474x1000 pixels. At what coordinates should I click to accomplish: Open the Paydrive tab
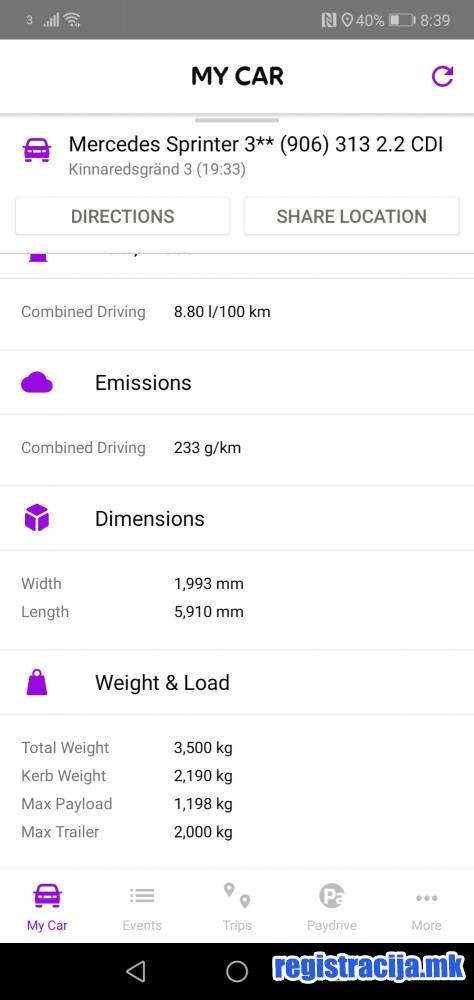332,906
